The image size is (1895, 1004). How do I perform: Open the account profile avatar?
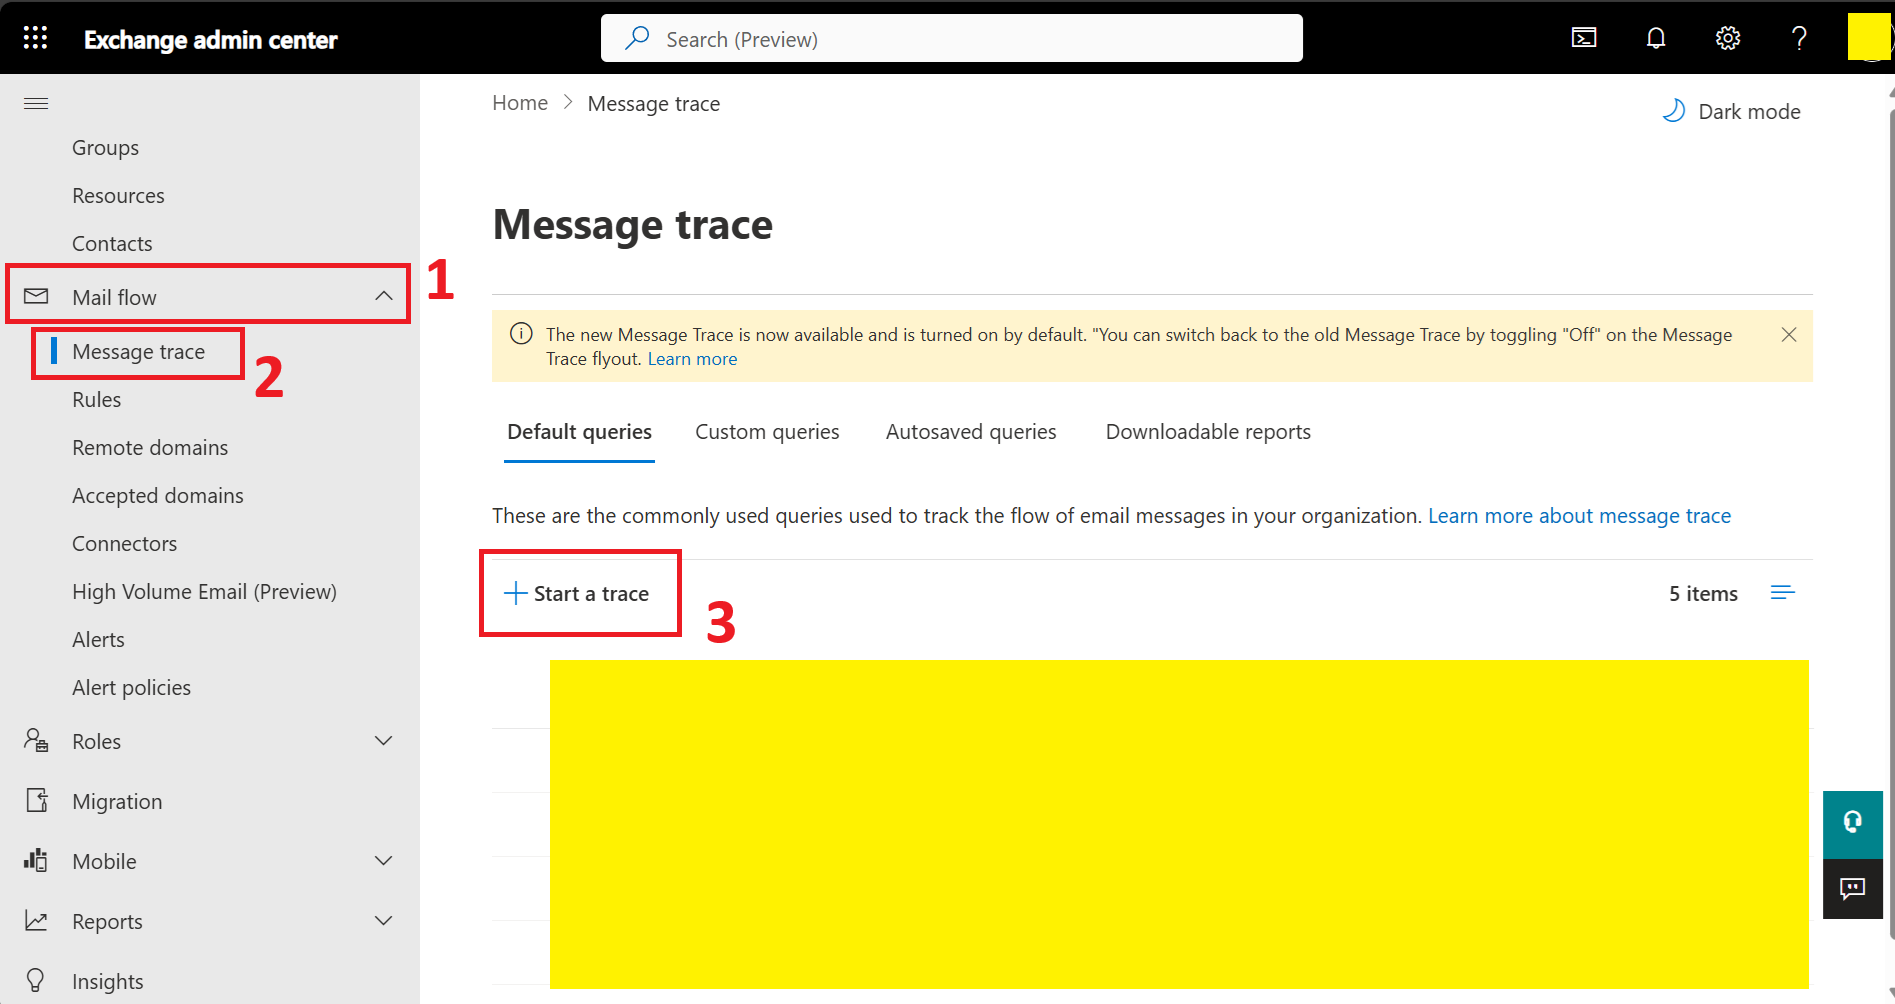click(x=1869, y=38)
